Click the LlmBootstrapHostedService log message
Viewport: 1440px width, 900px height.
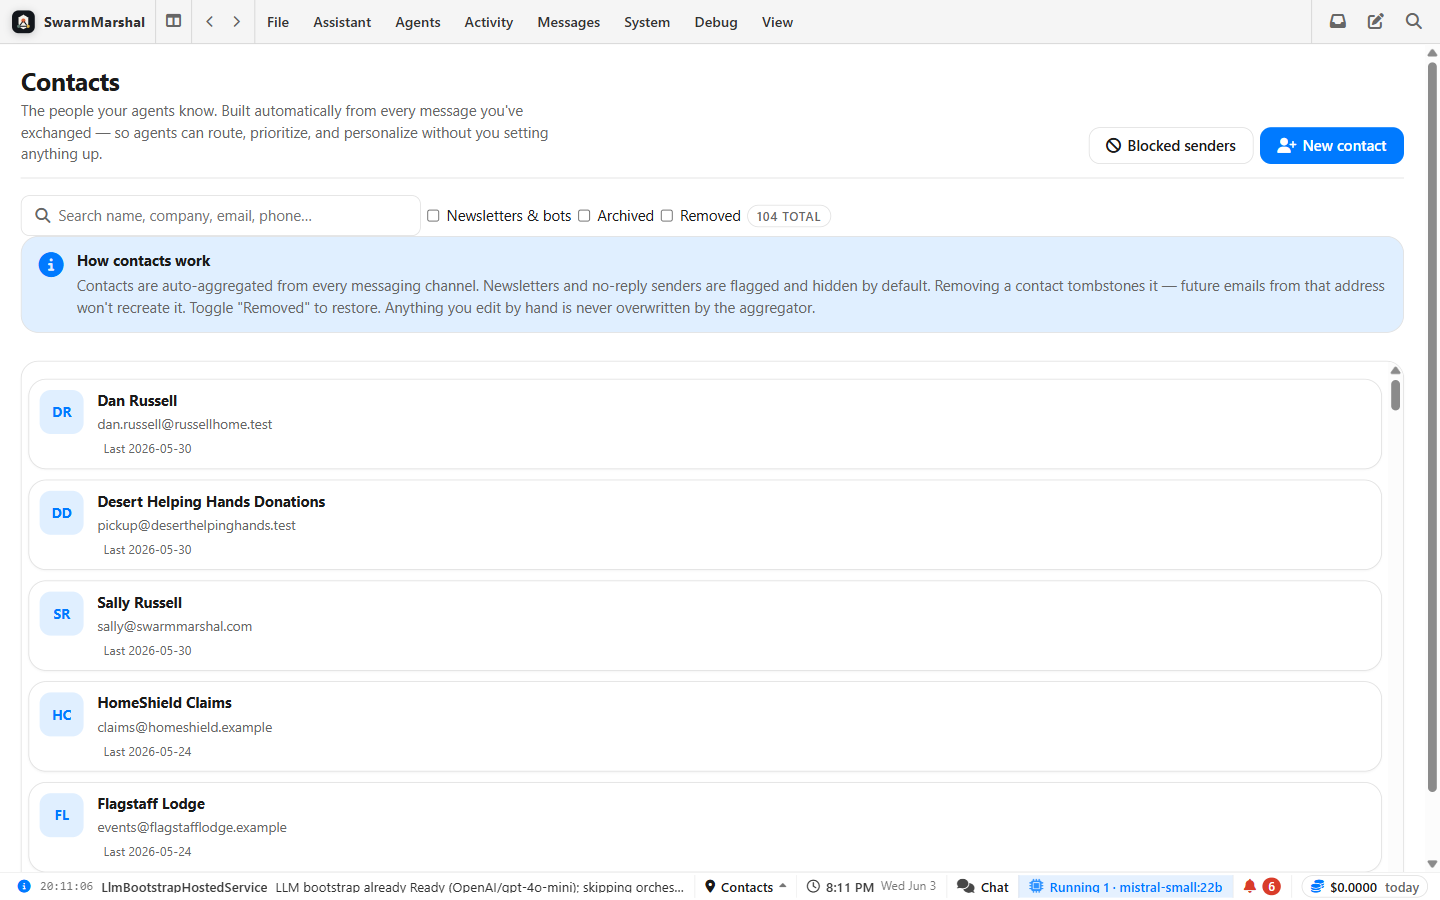pos(392,887)
